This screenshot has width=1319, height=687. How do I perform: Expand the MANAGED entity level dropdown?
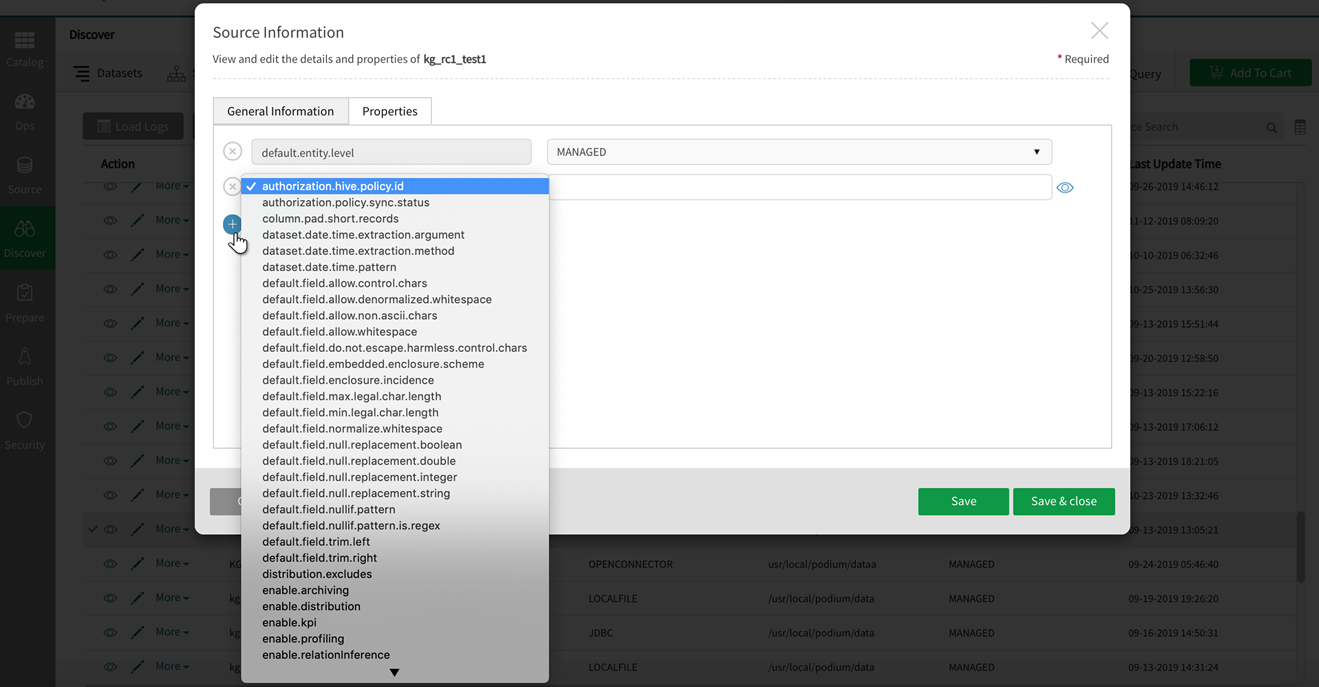798,152
